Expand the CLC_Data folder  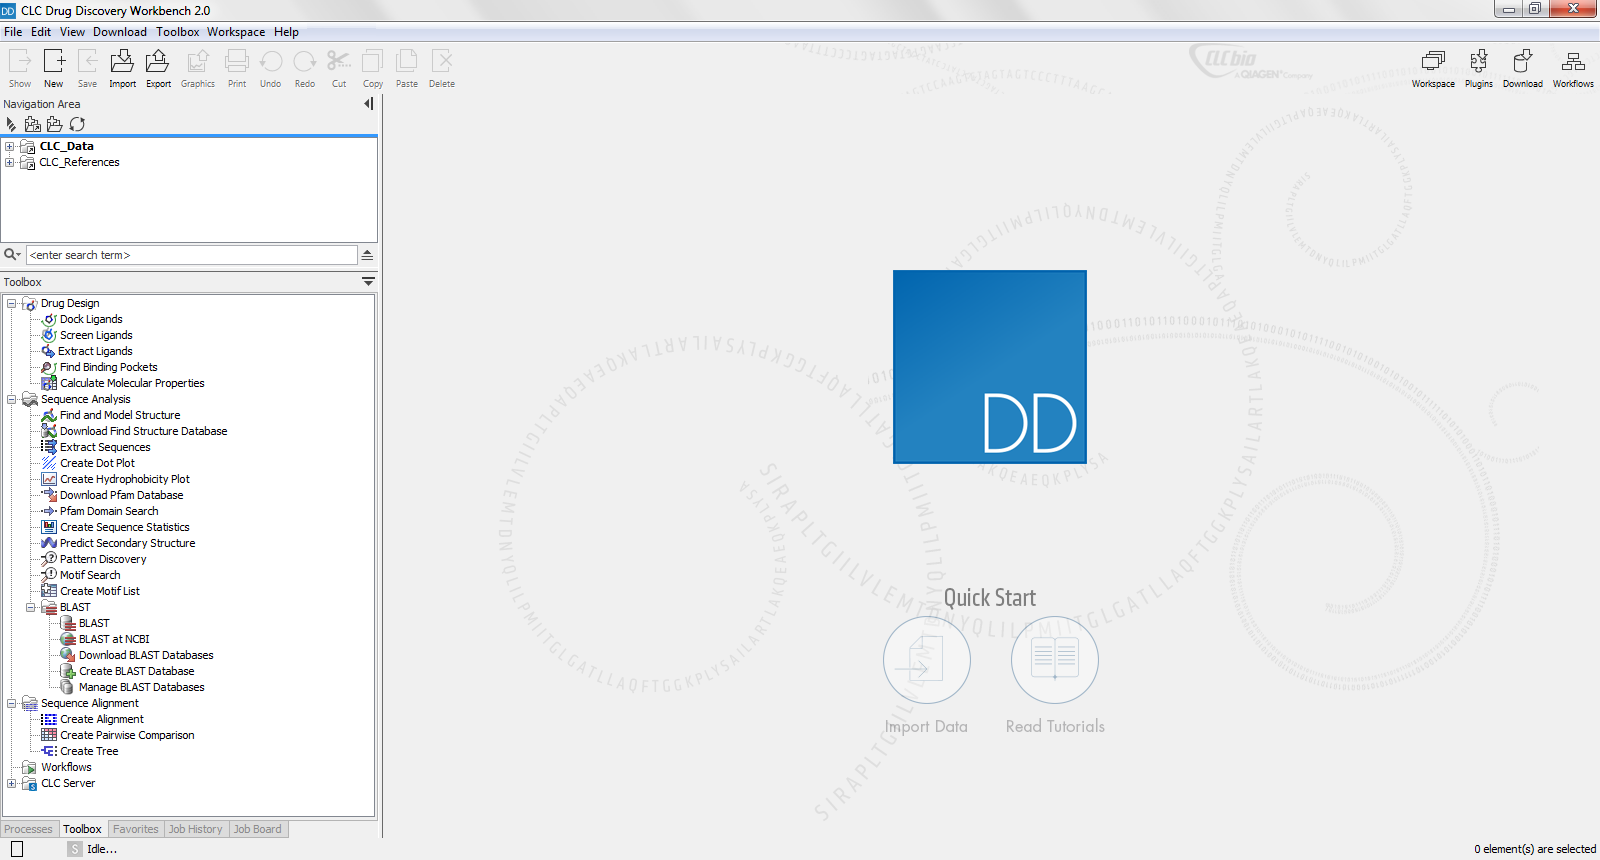[x=10, y=146]
